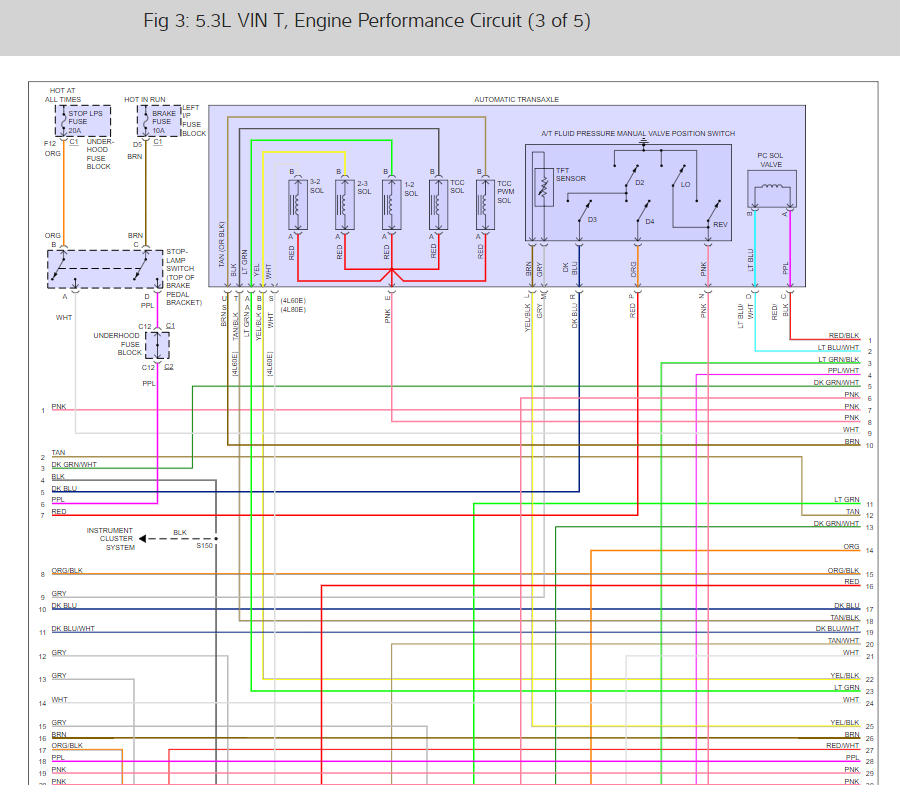Click the TFT SENSOR resistor symbol
Viewport: 900px width, 798px height.
pyautogui.click(x=544, y=188)
